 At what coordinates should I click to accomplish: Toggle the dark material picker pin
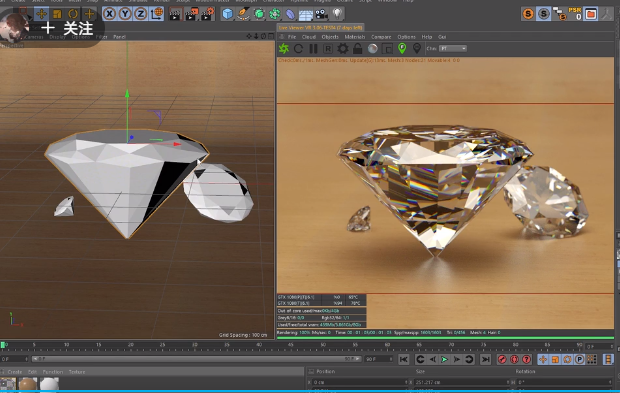417,48
